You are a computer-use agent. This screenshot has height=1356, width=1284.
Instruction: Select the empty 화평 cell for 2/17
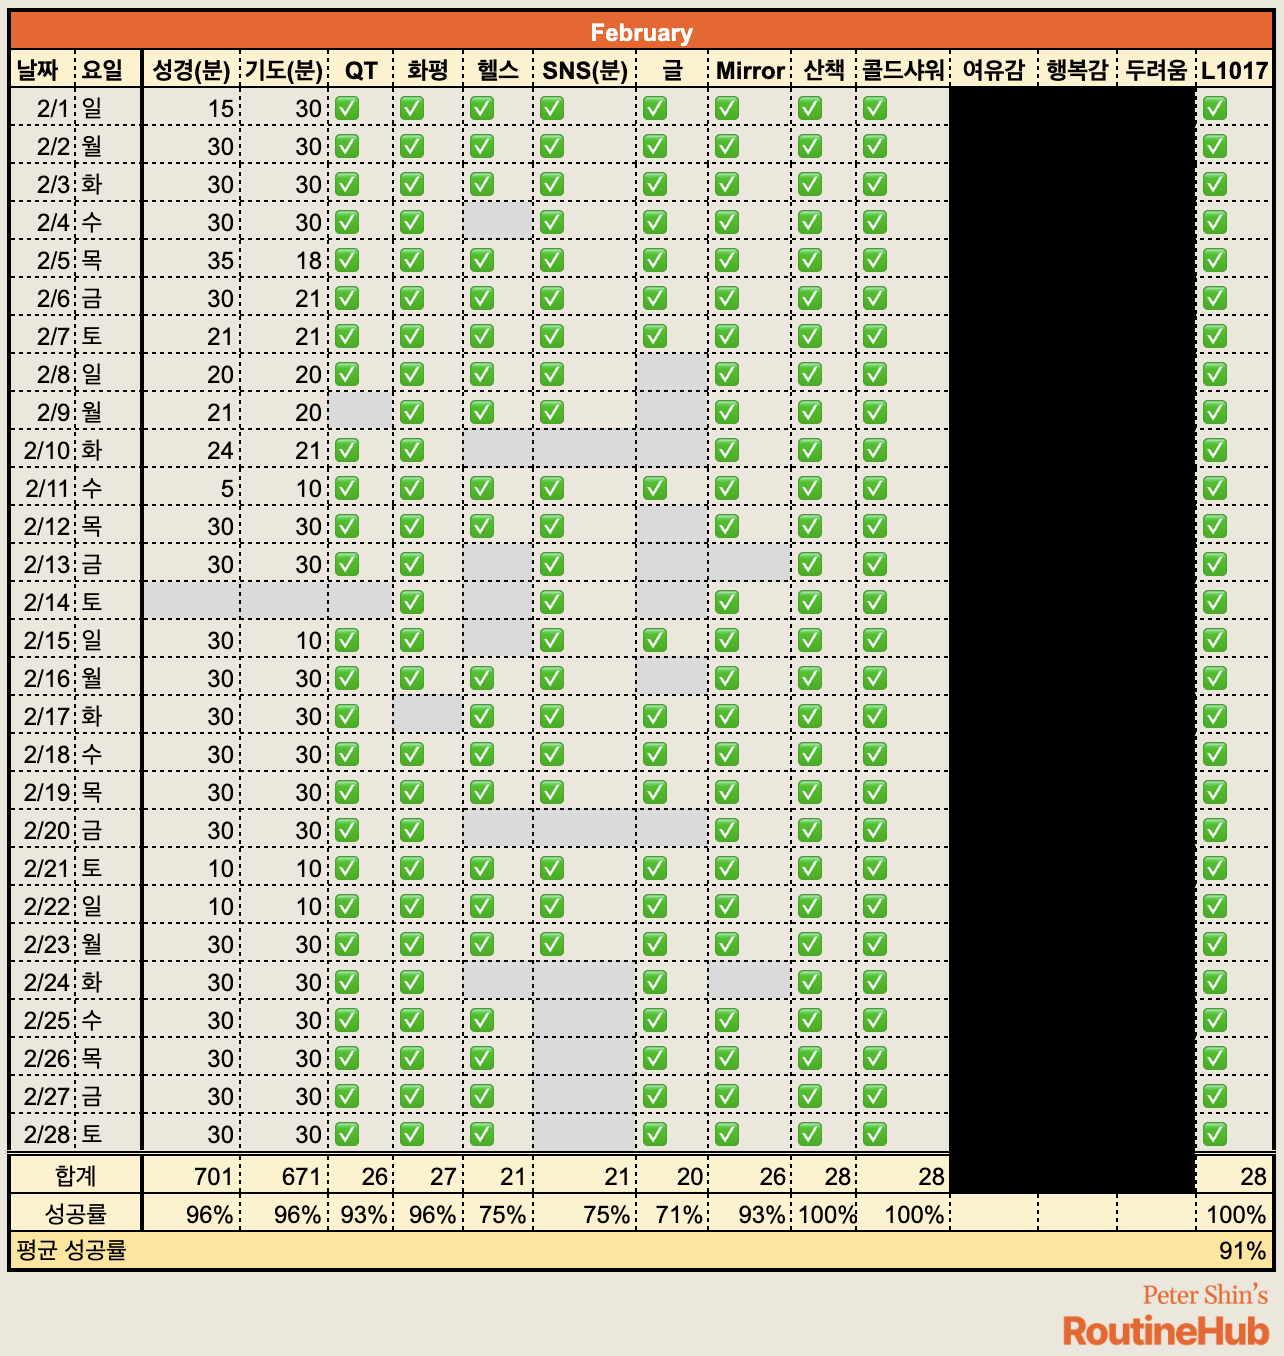point(428,716)
